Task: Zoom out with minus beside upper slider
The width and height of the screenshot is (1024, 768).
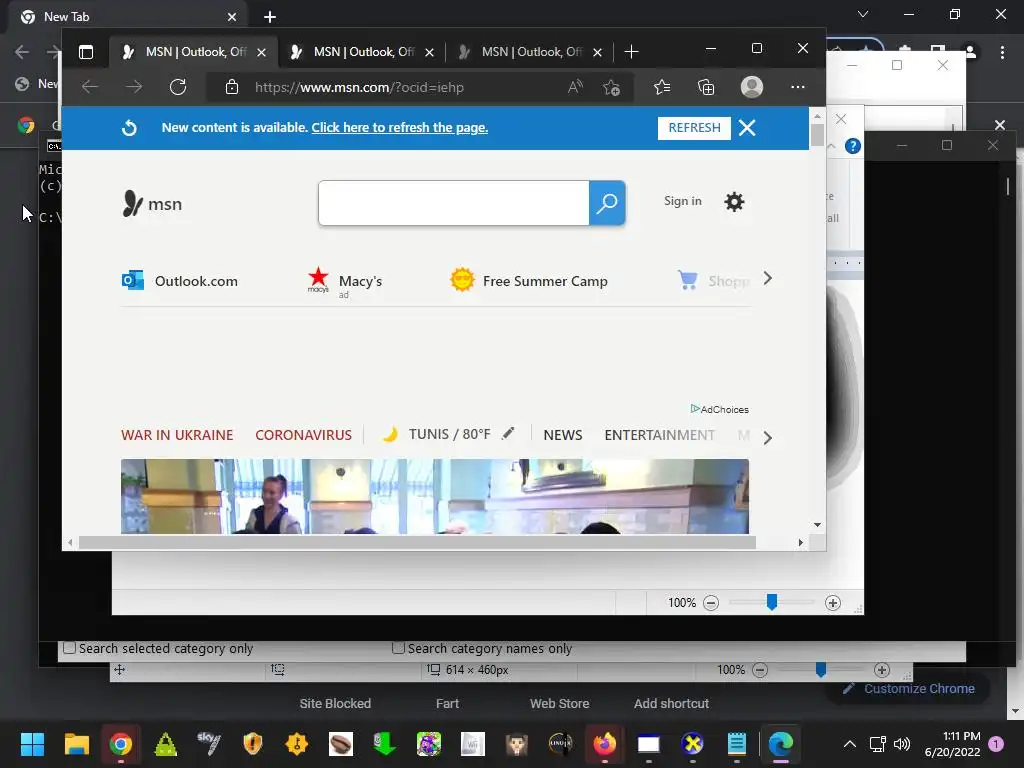Action: (x=711, y=603)
